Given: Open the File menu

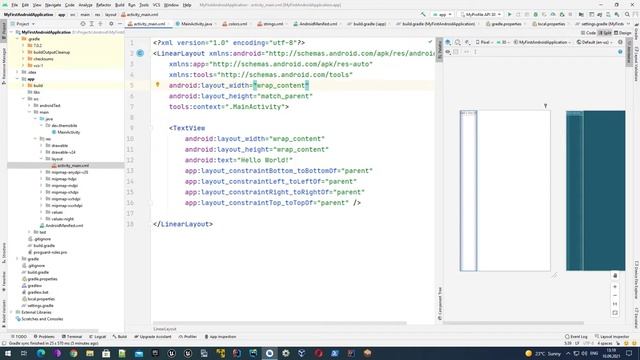Looking at the screenshot, I should click(x=15, y=5).
